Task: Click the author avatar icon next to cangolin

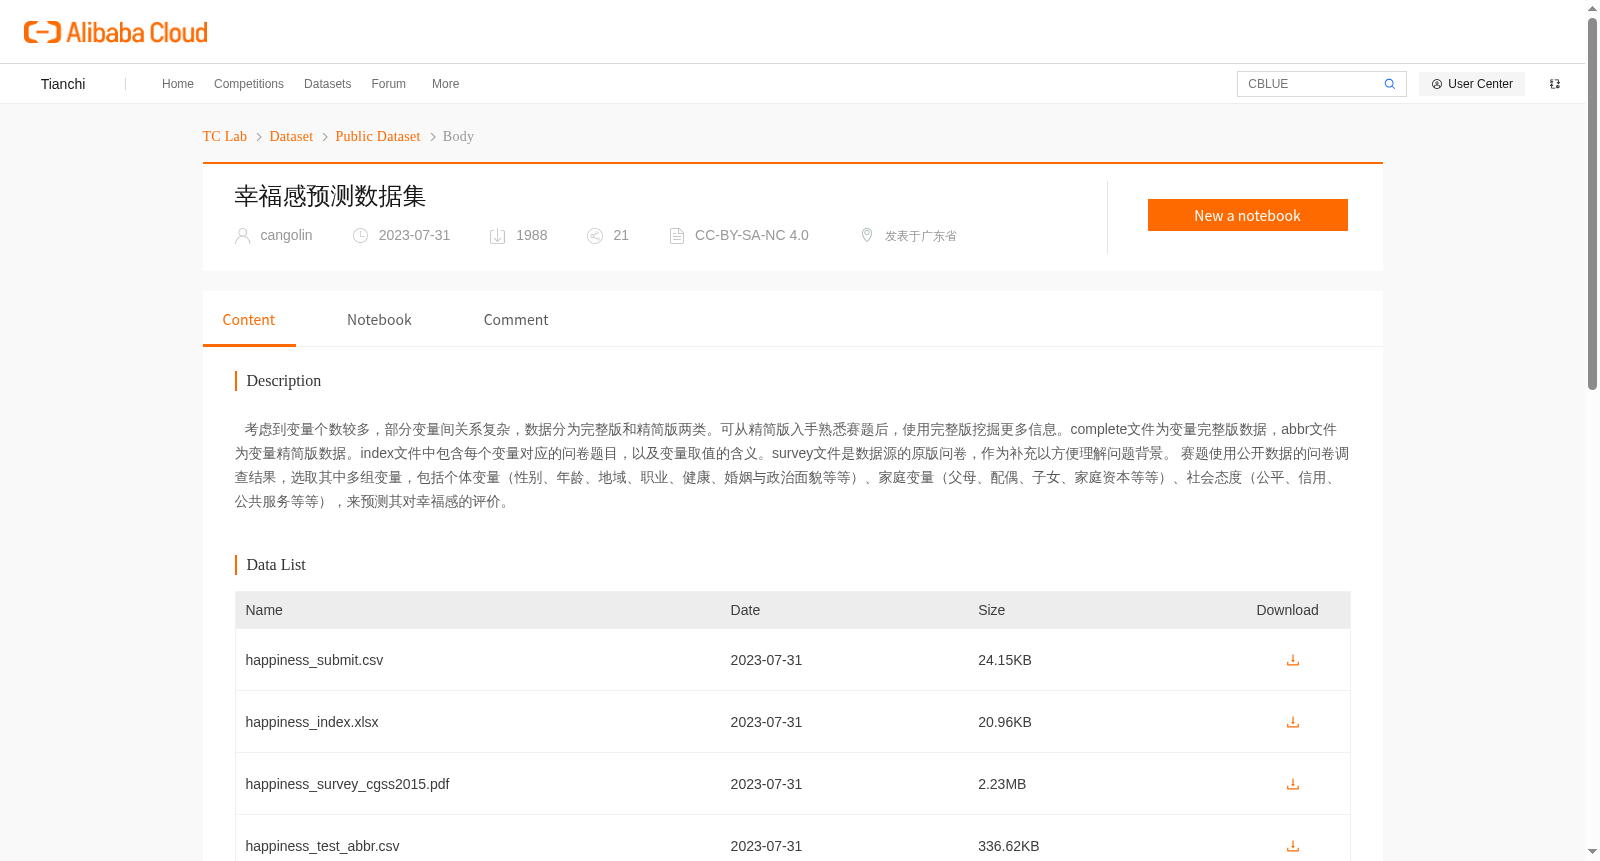Action: 242,236
